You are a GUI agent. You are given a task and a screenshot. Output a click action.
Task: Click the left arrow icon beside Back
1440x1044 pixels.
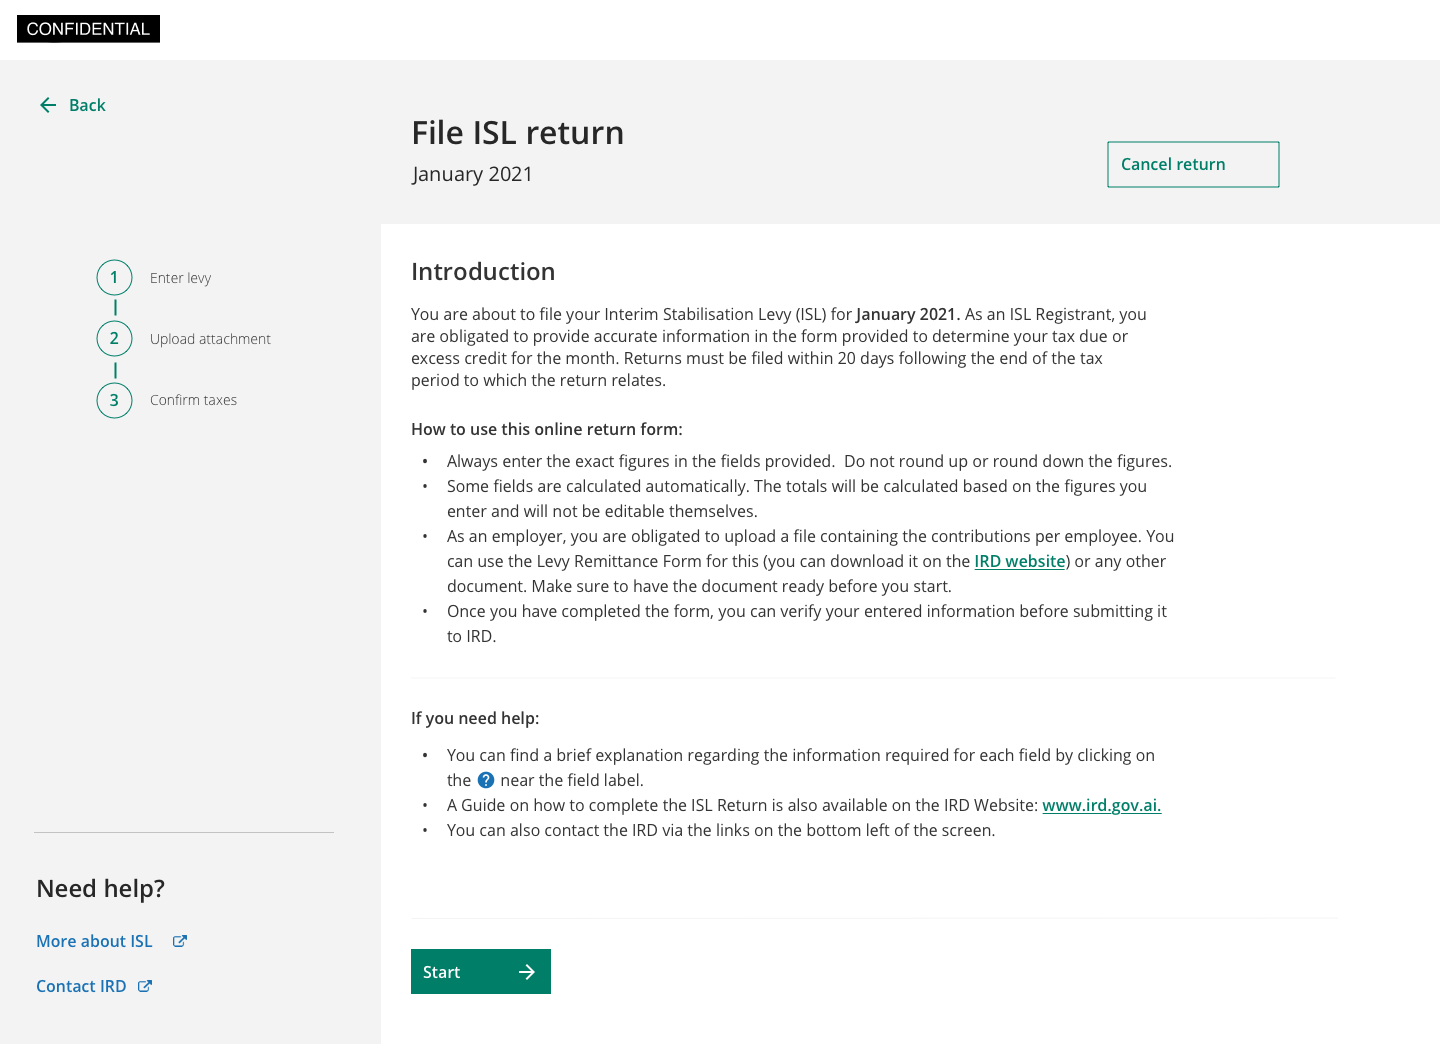pyautogui.click(x=48, y=105)
